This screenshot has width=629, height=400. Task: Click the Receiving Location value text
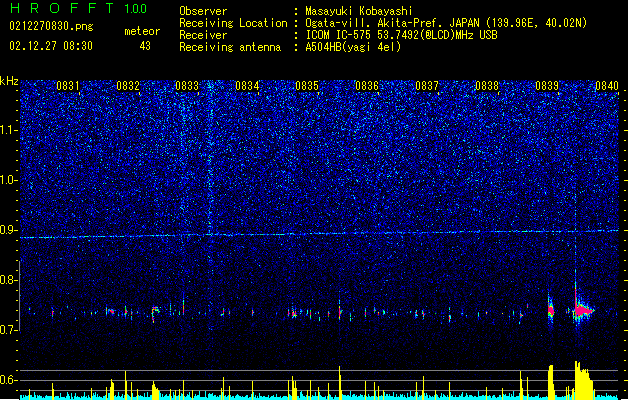click(x=446, y=23)
